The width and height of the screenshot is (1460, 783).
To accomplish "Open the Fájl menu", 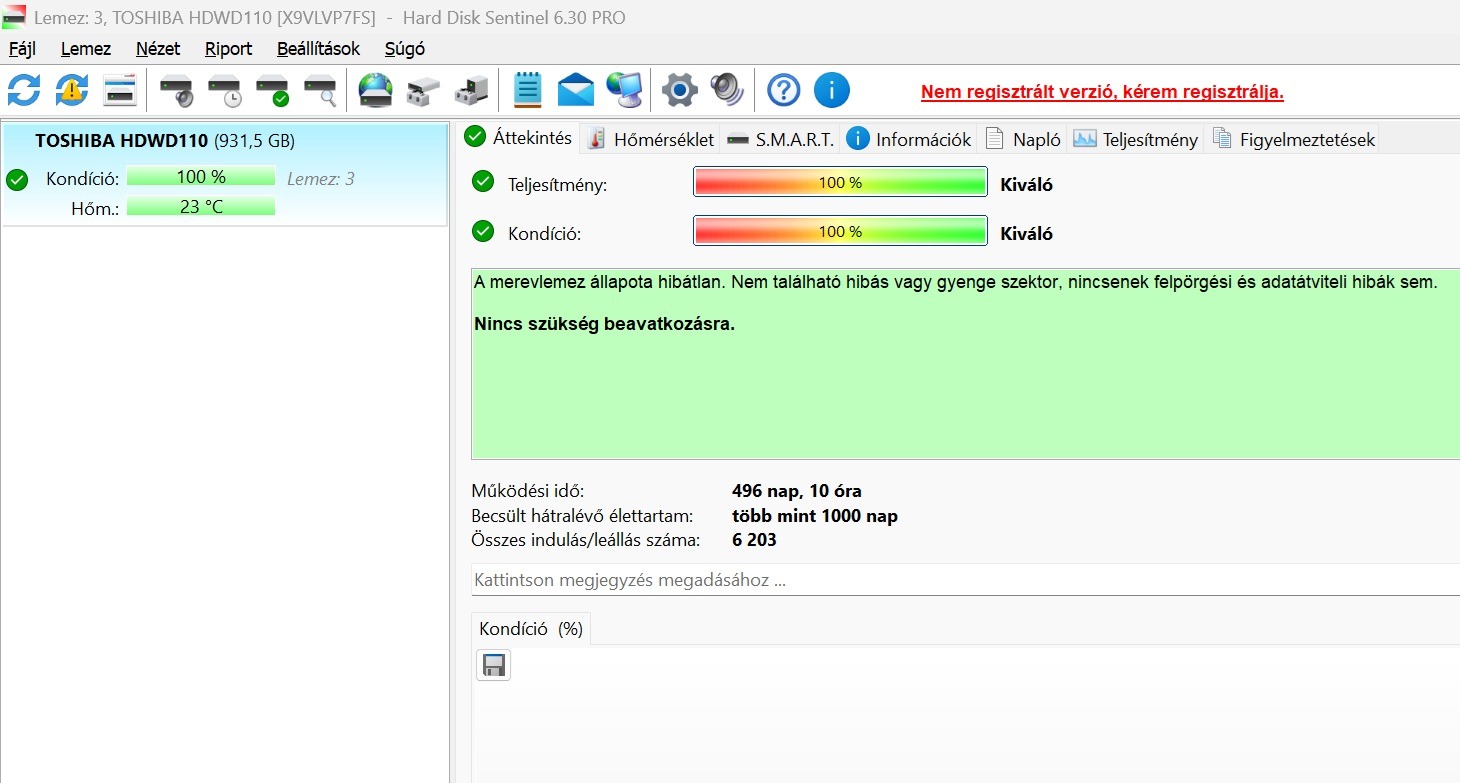I will click(22, 48).
